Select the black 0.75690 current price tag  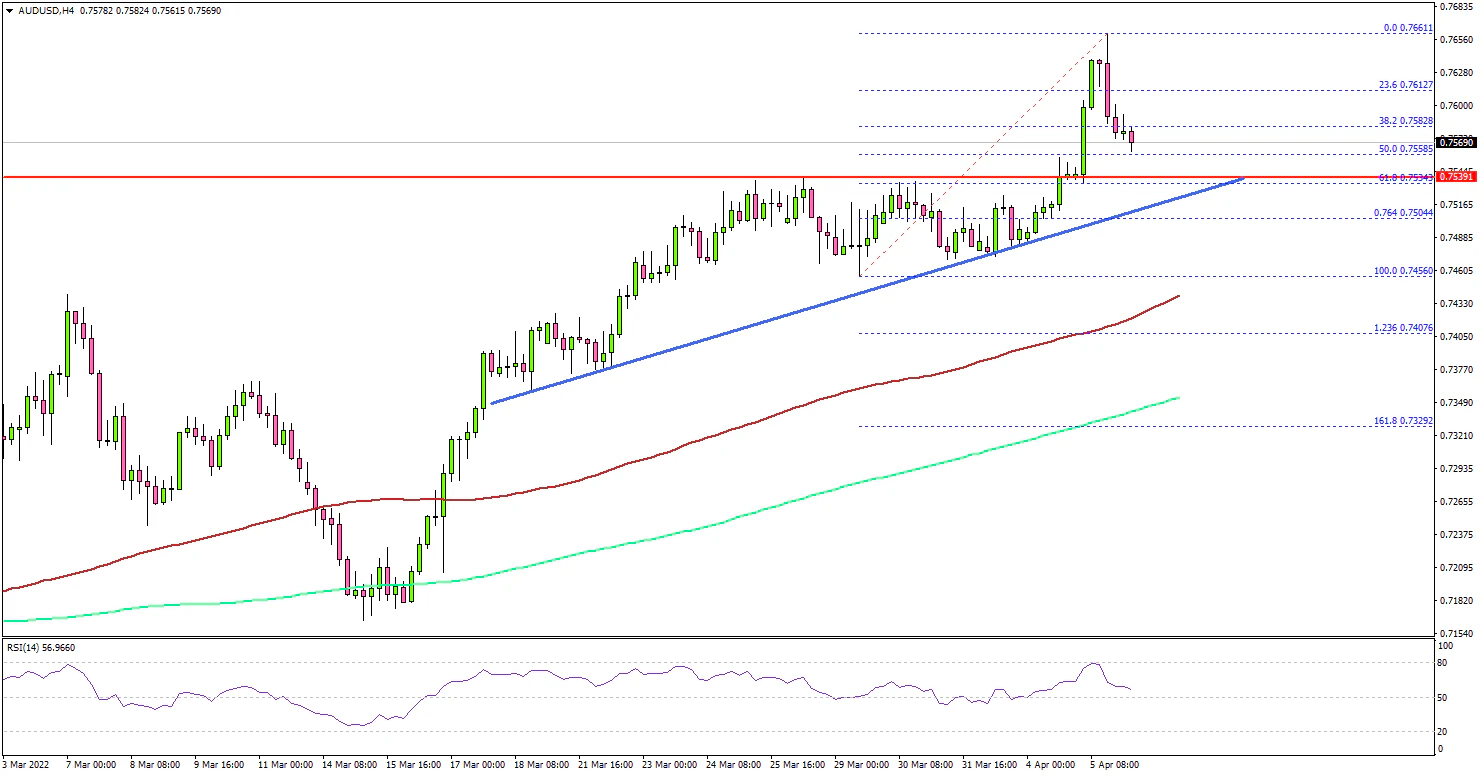tap(1456, 143)
